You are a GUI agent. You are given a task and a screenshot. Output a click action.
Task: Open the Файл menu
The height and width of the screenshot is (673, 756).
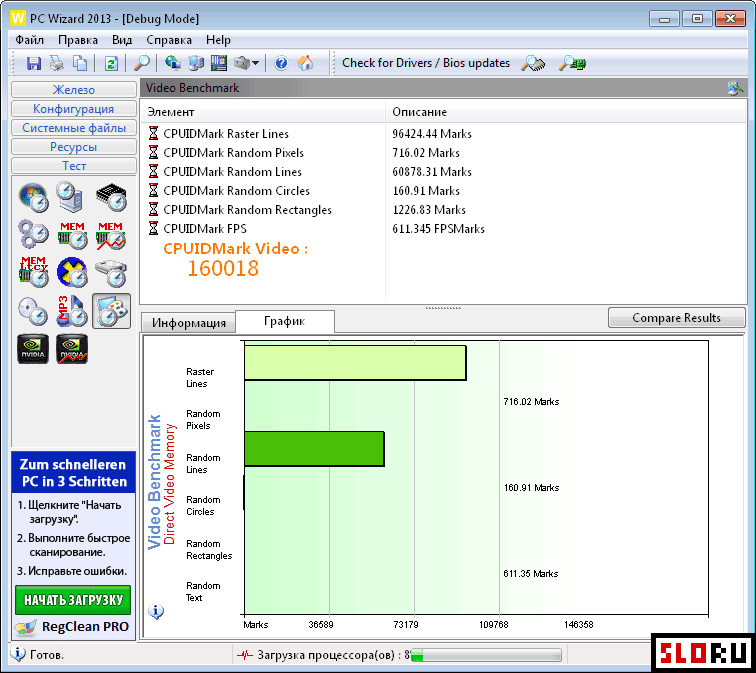point(29,40)
